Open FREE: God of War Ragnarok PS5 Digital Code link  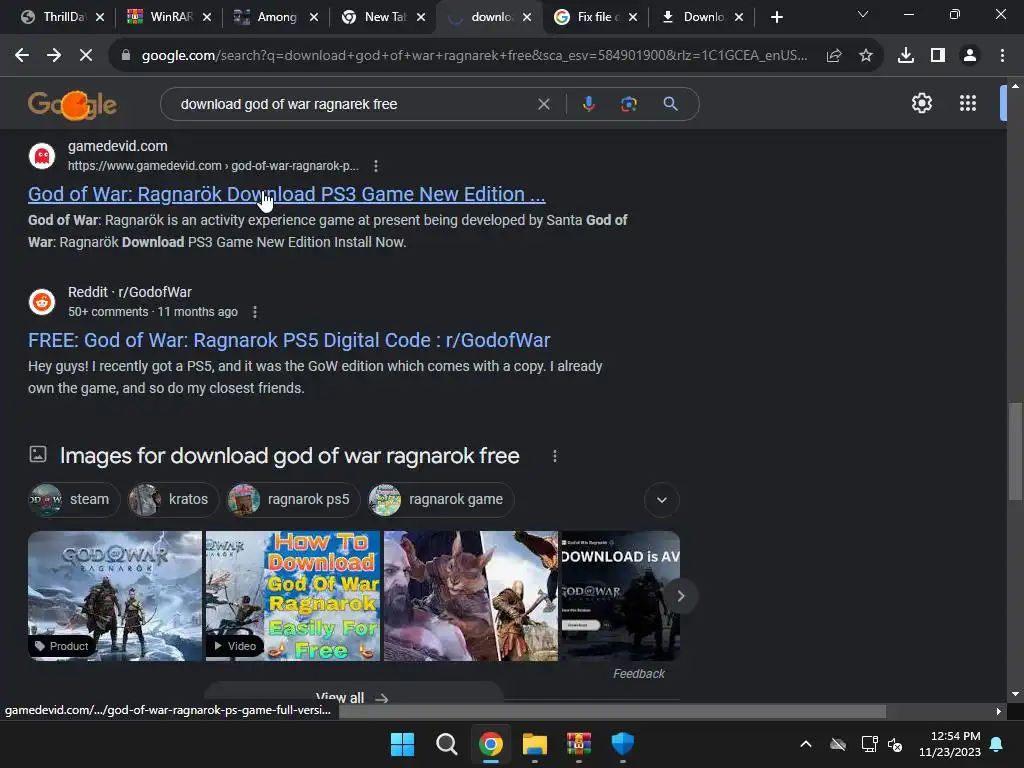289,340
